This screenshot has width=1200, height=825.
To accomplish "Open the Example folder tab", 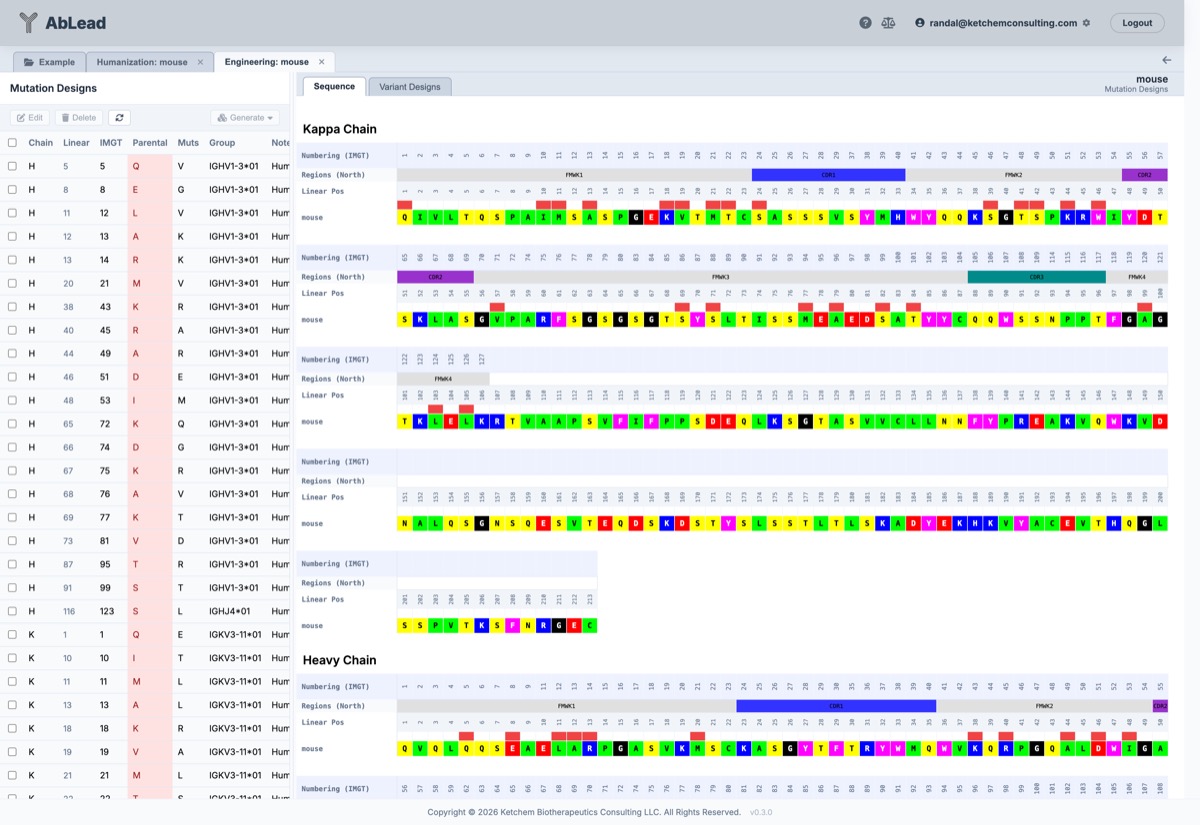I will click(x=50, y=62).
